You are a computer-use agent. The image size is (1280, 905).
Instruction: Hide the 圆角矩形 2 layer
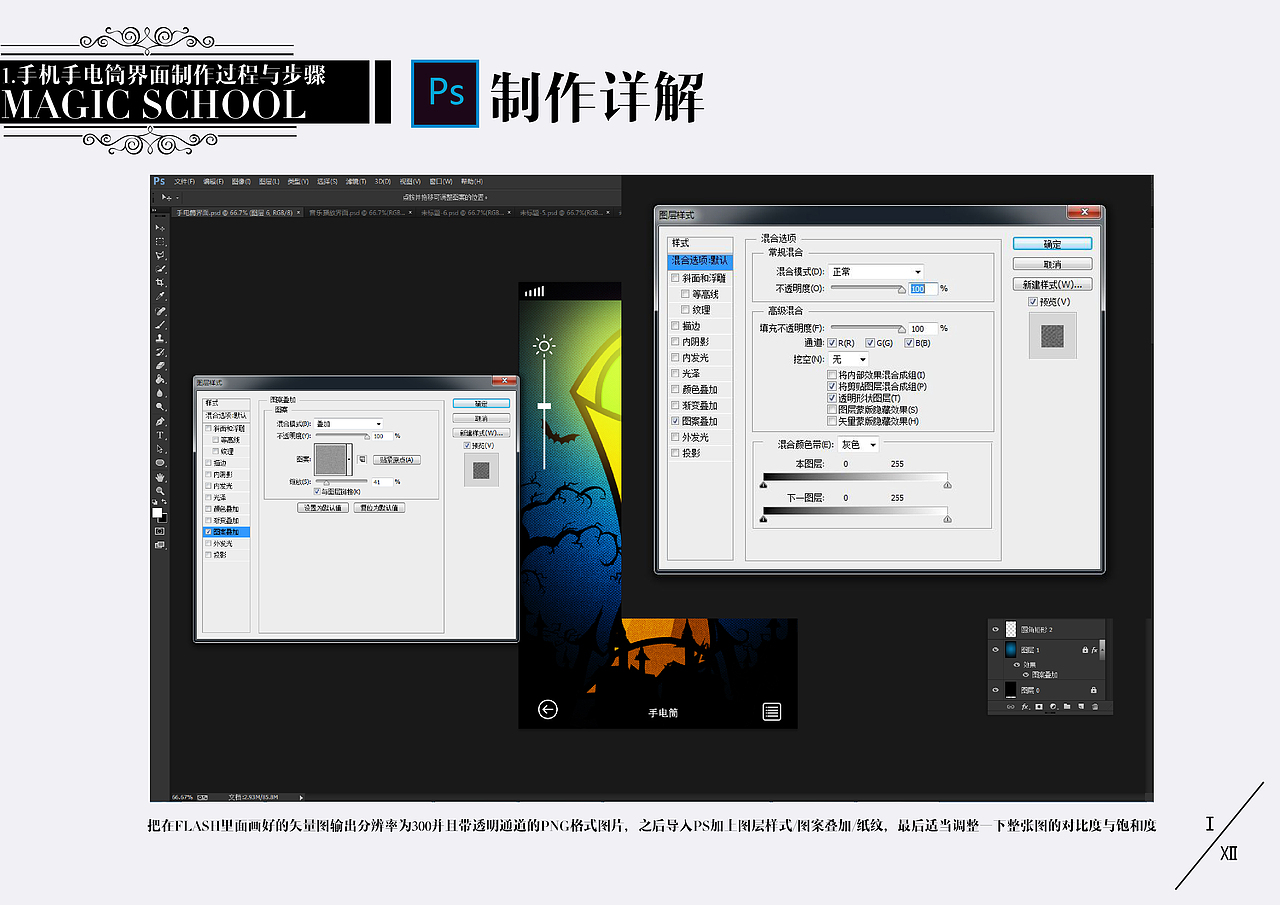995,630
